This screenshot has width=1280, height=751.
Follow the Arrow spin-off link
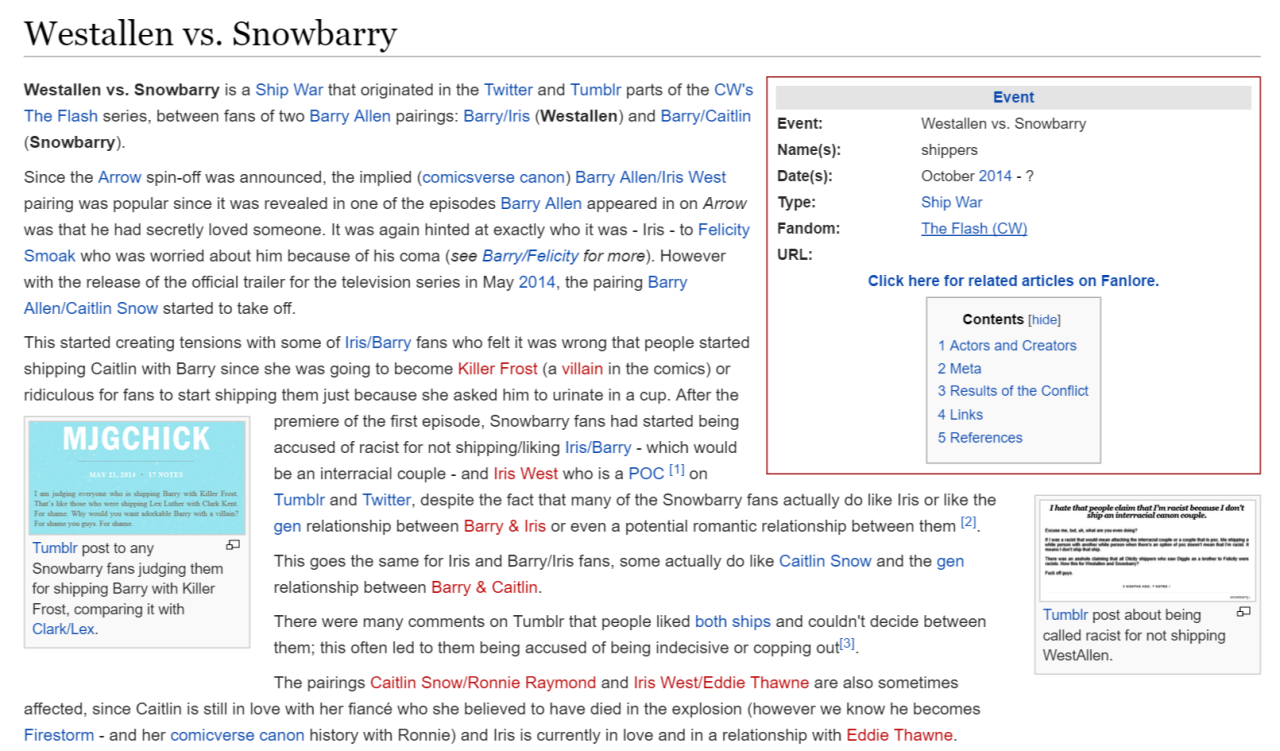(120, 177)
